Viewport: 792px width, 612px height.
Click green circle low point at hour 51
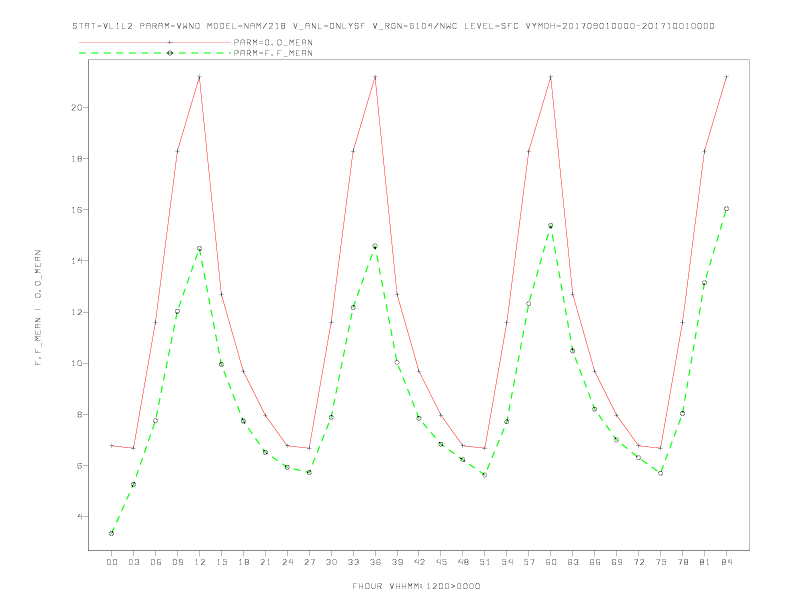485,475
